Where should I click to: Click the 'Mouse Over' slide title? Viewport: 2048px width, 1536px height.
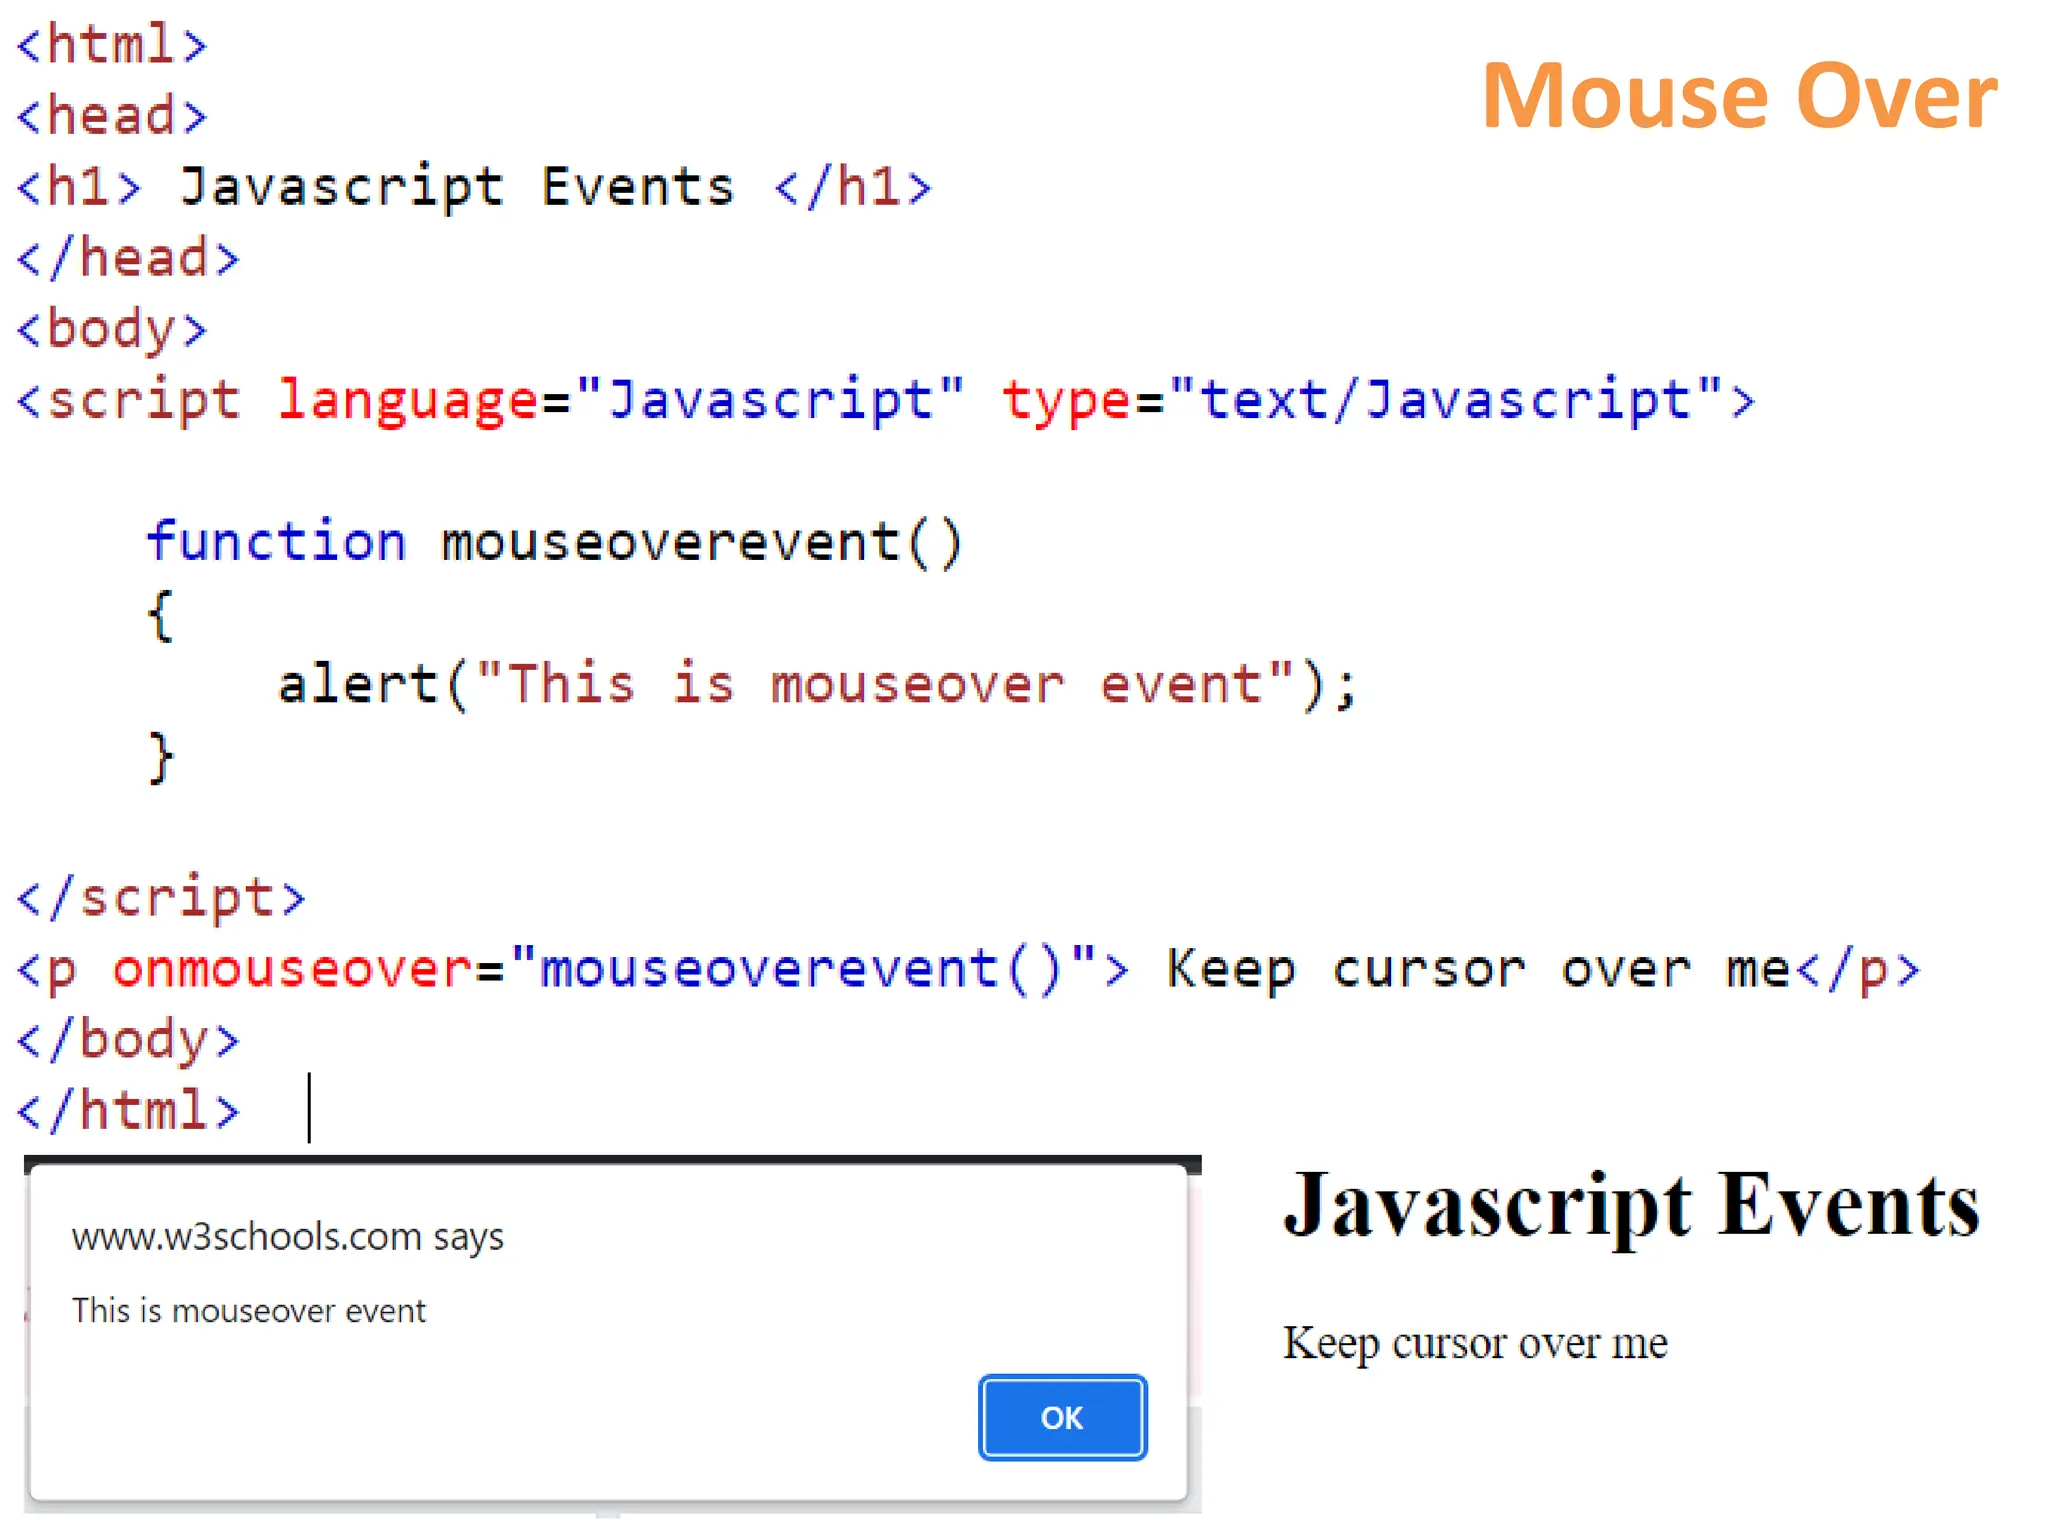click(x=1739, y=96)
